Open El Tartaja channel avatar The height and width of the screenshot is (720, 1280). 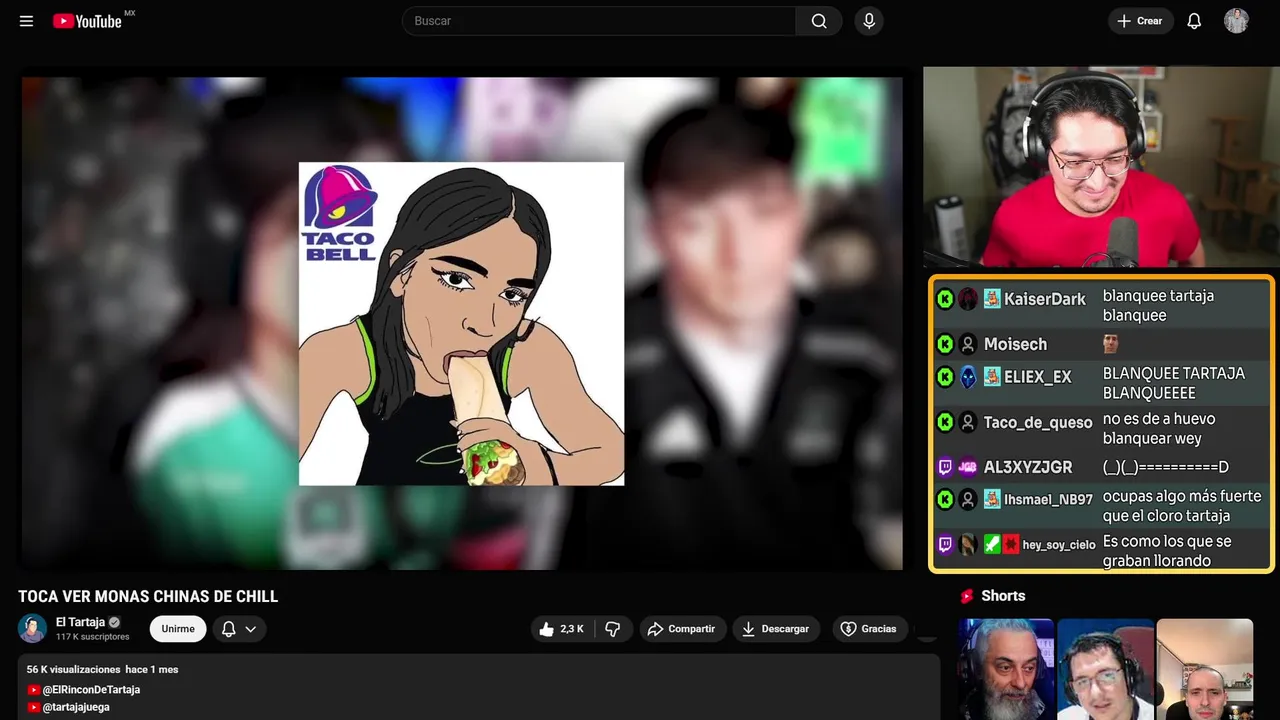coord(33,628)
